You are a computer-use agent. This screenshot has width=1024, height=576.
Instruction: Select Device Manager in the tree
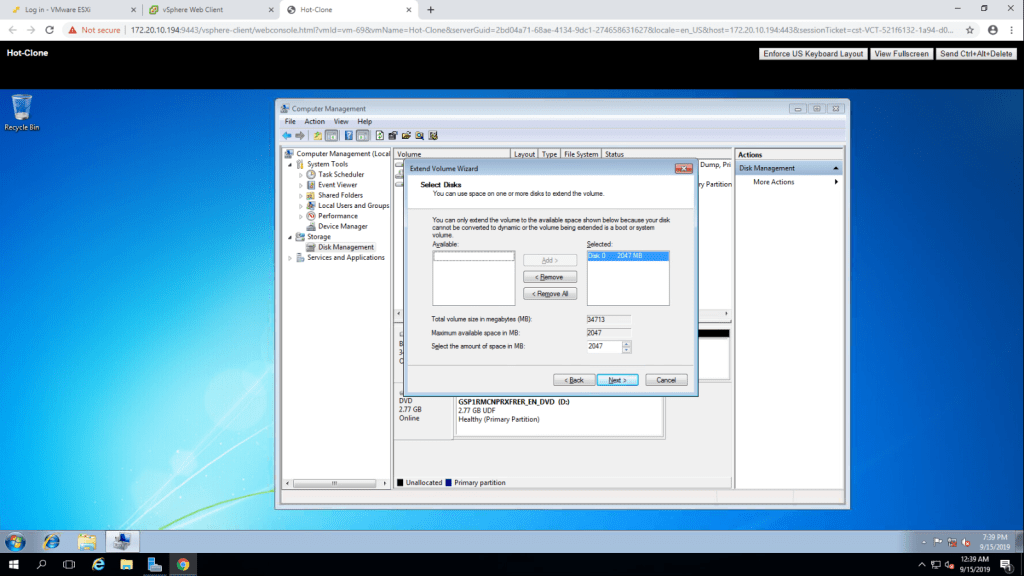[342, 226]
